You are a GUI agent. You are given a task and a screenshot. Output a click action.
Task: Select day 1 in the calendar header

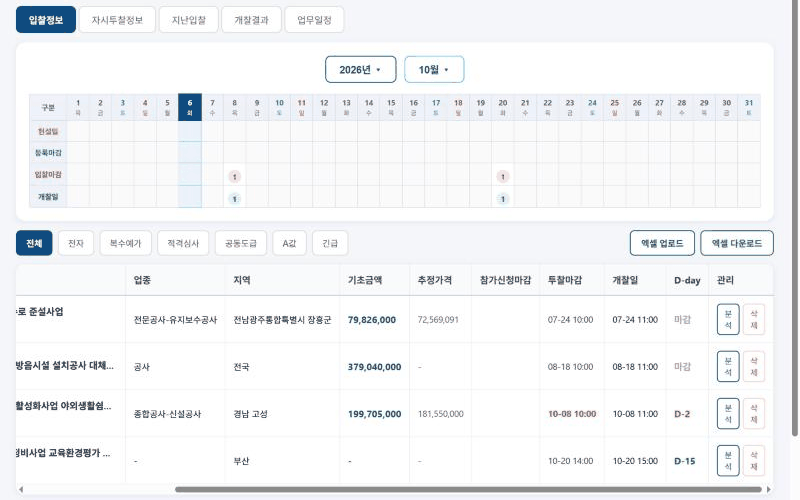[78, 107]
